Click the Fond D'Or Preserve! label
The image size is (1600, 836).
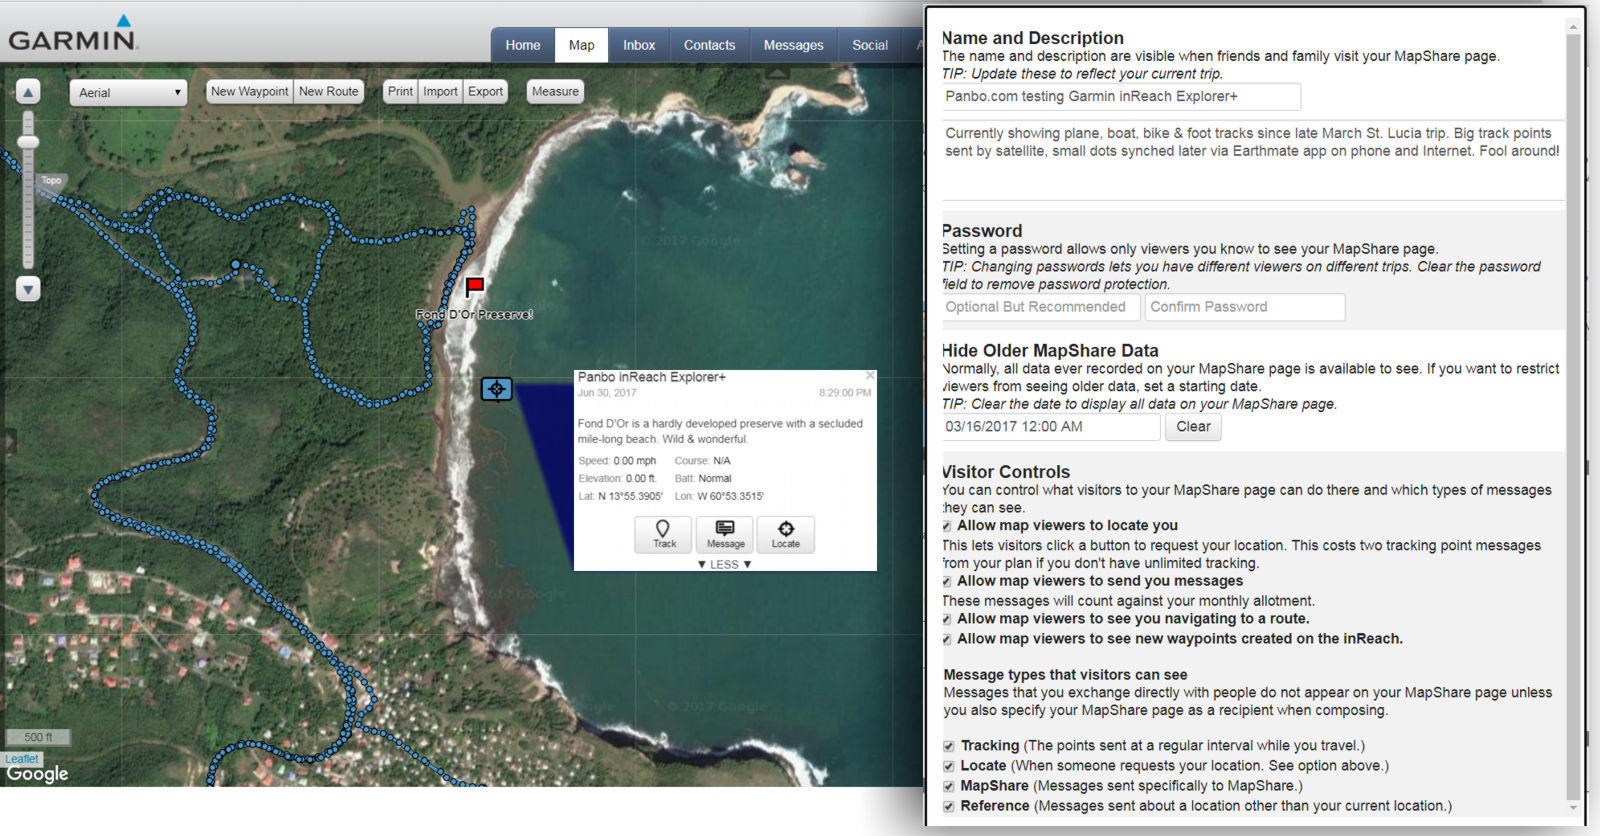point(474,314)
